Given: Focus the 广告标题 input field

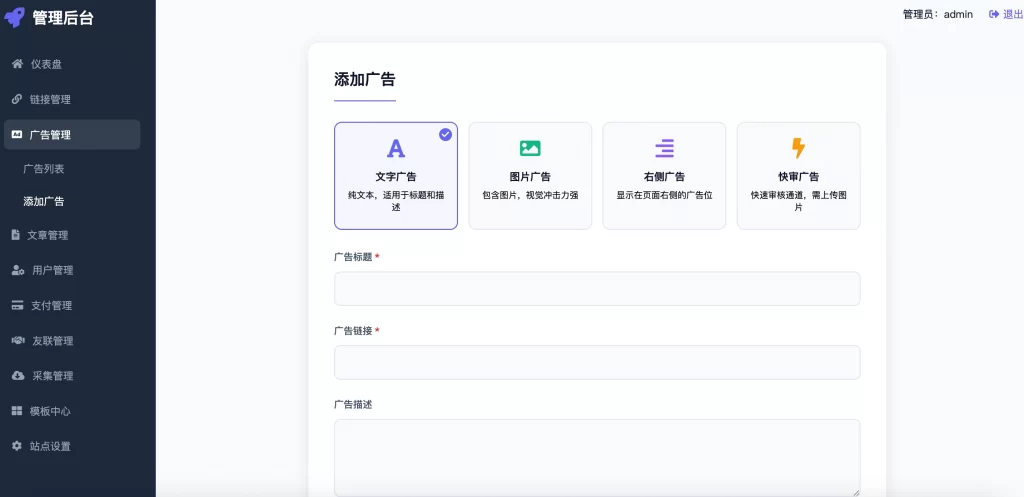Looking at the screenshot, I should pyautogui.click(x=597, y=288).
